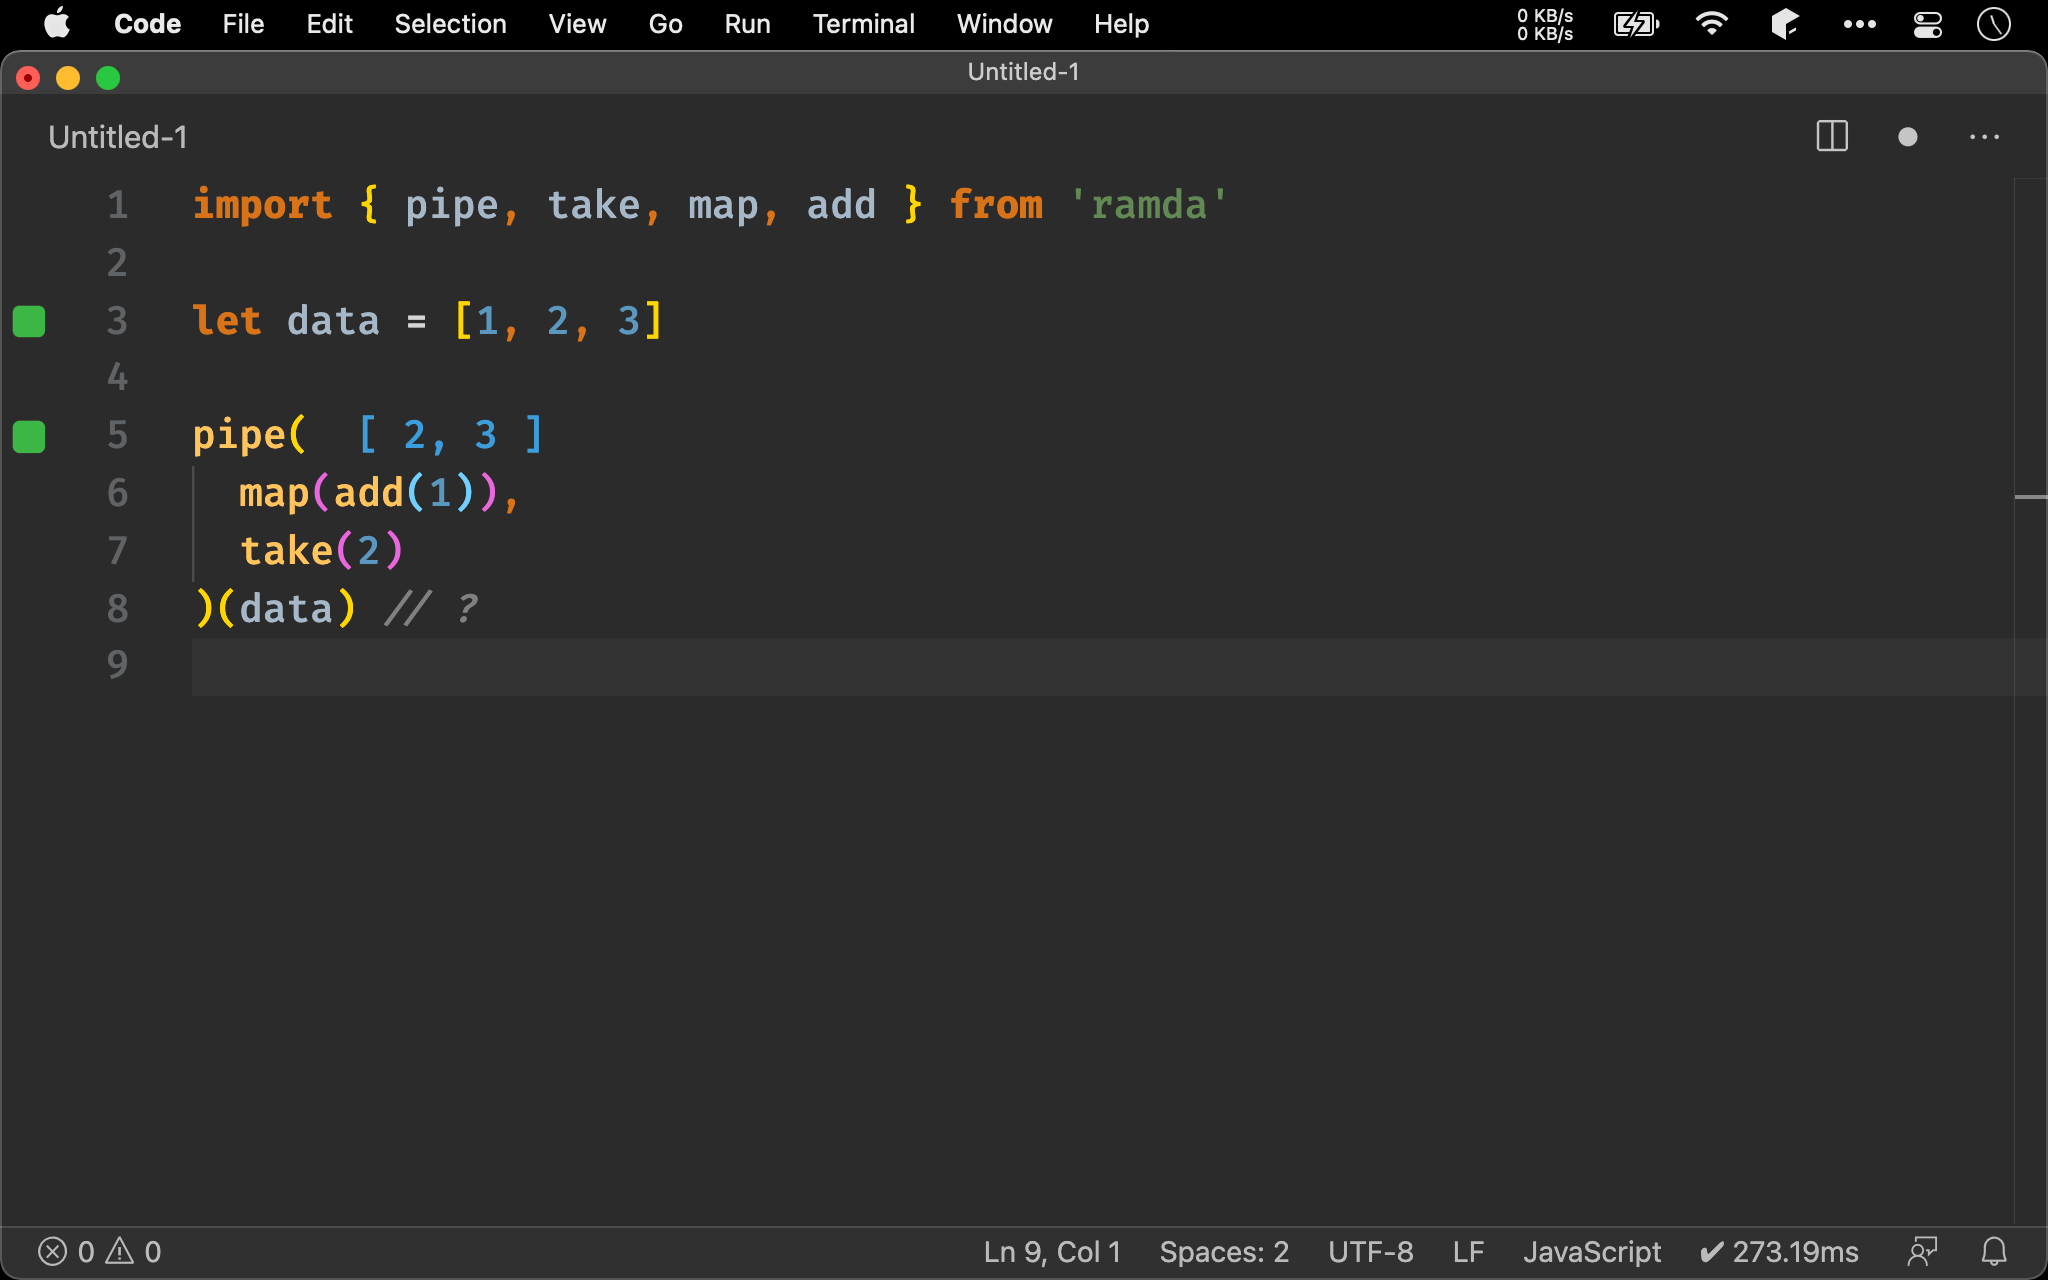Select language mode JavaScript
Screen dimensions: 2048x1280
point(1591,1252)
